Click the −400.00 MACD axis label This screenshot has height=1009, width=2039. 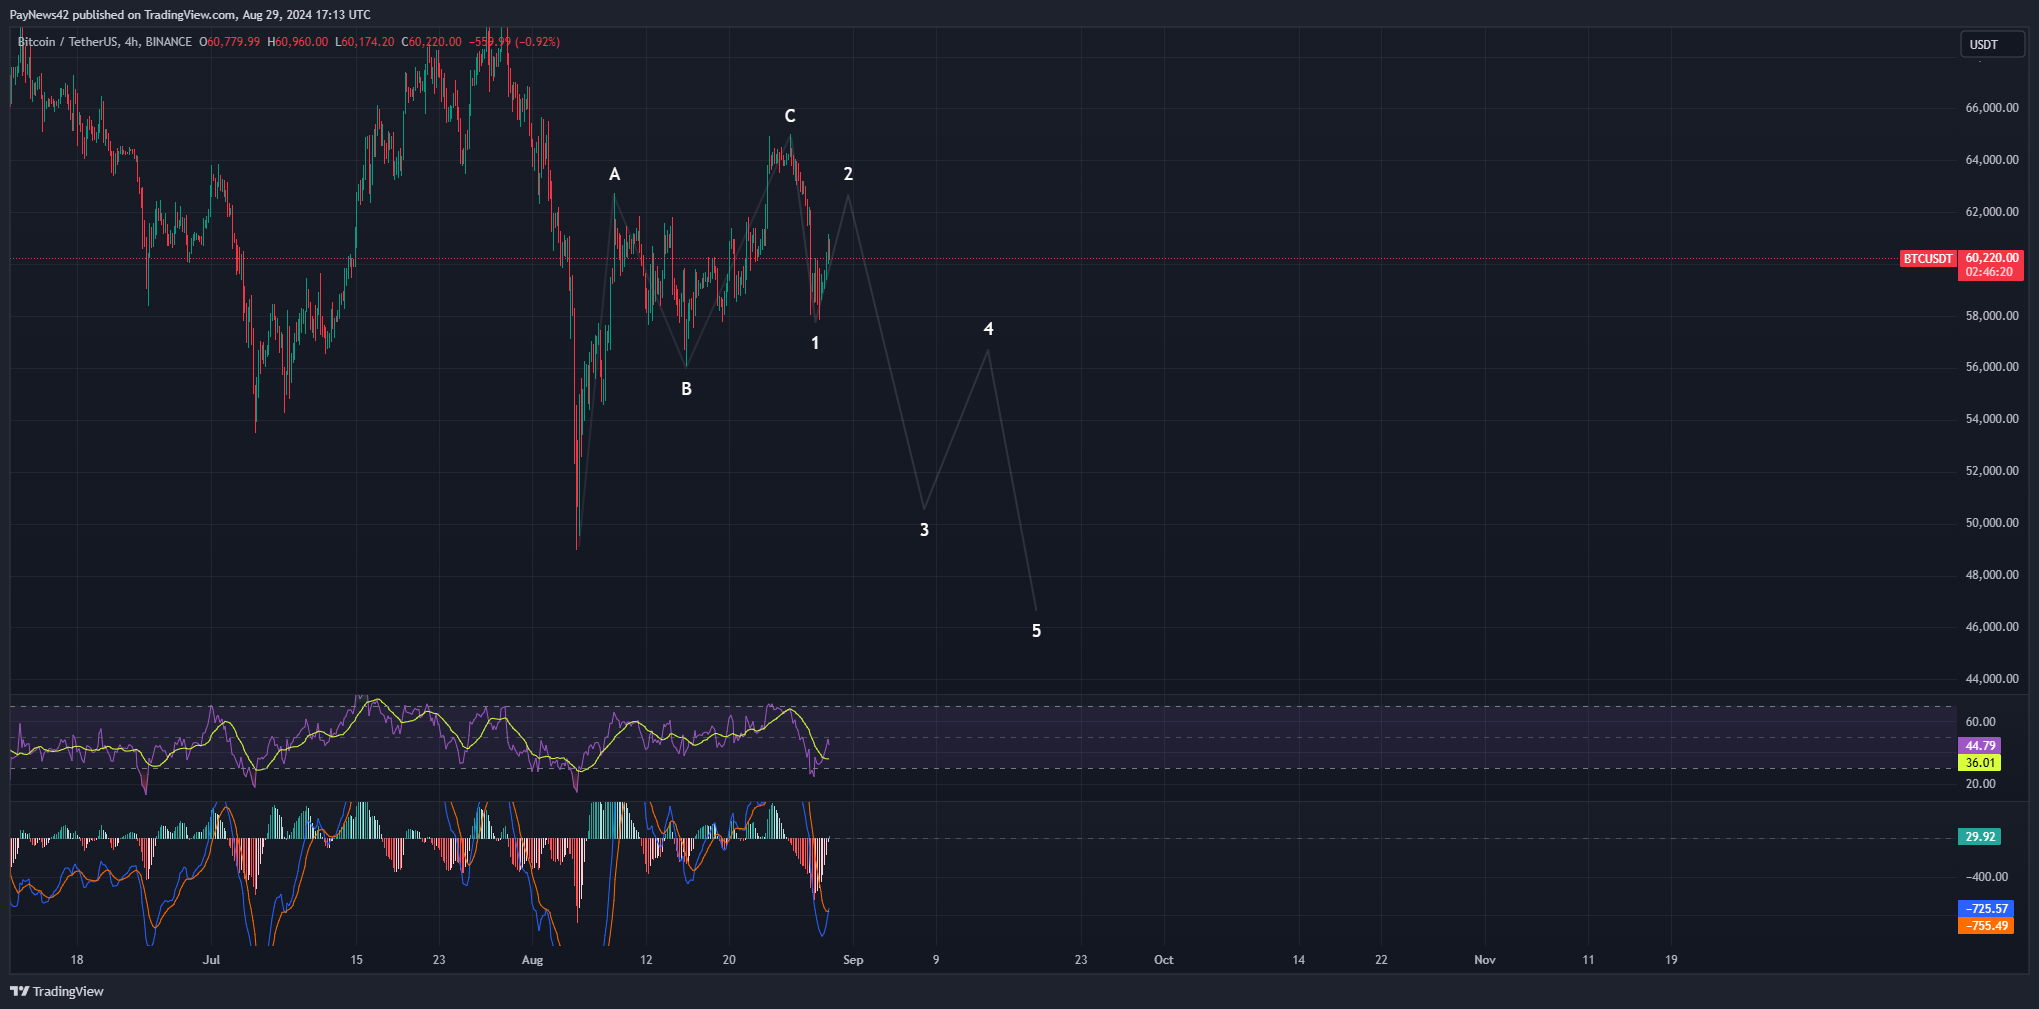[1986, 877]
